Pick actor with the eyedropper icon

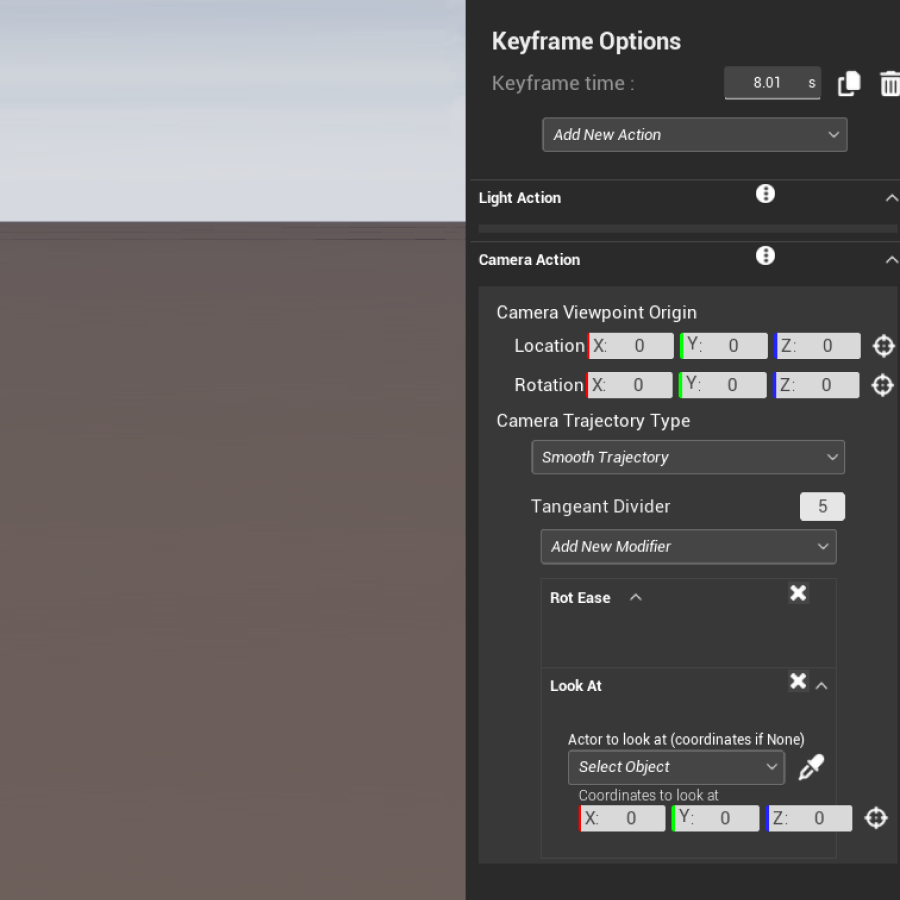[x=811, y=767]
